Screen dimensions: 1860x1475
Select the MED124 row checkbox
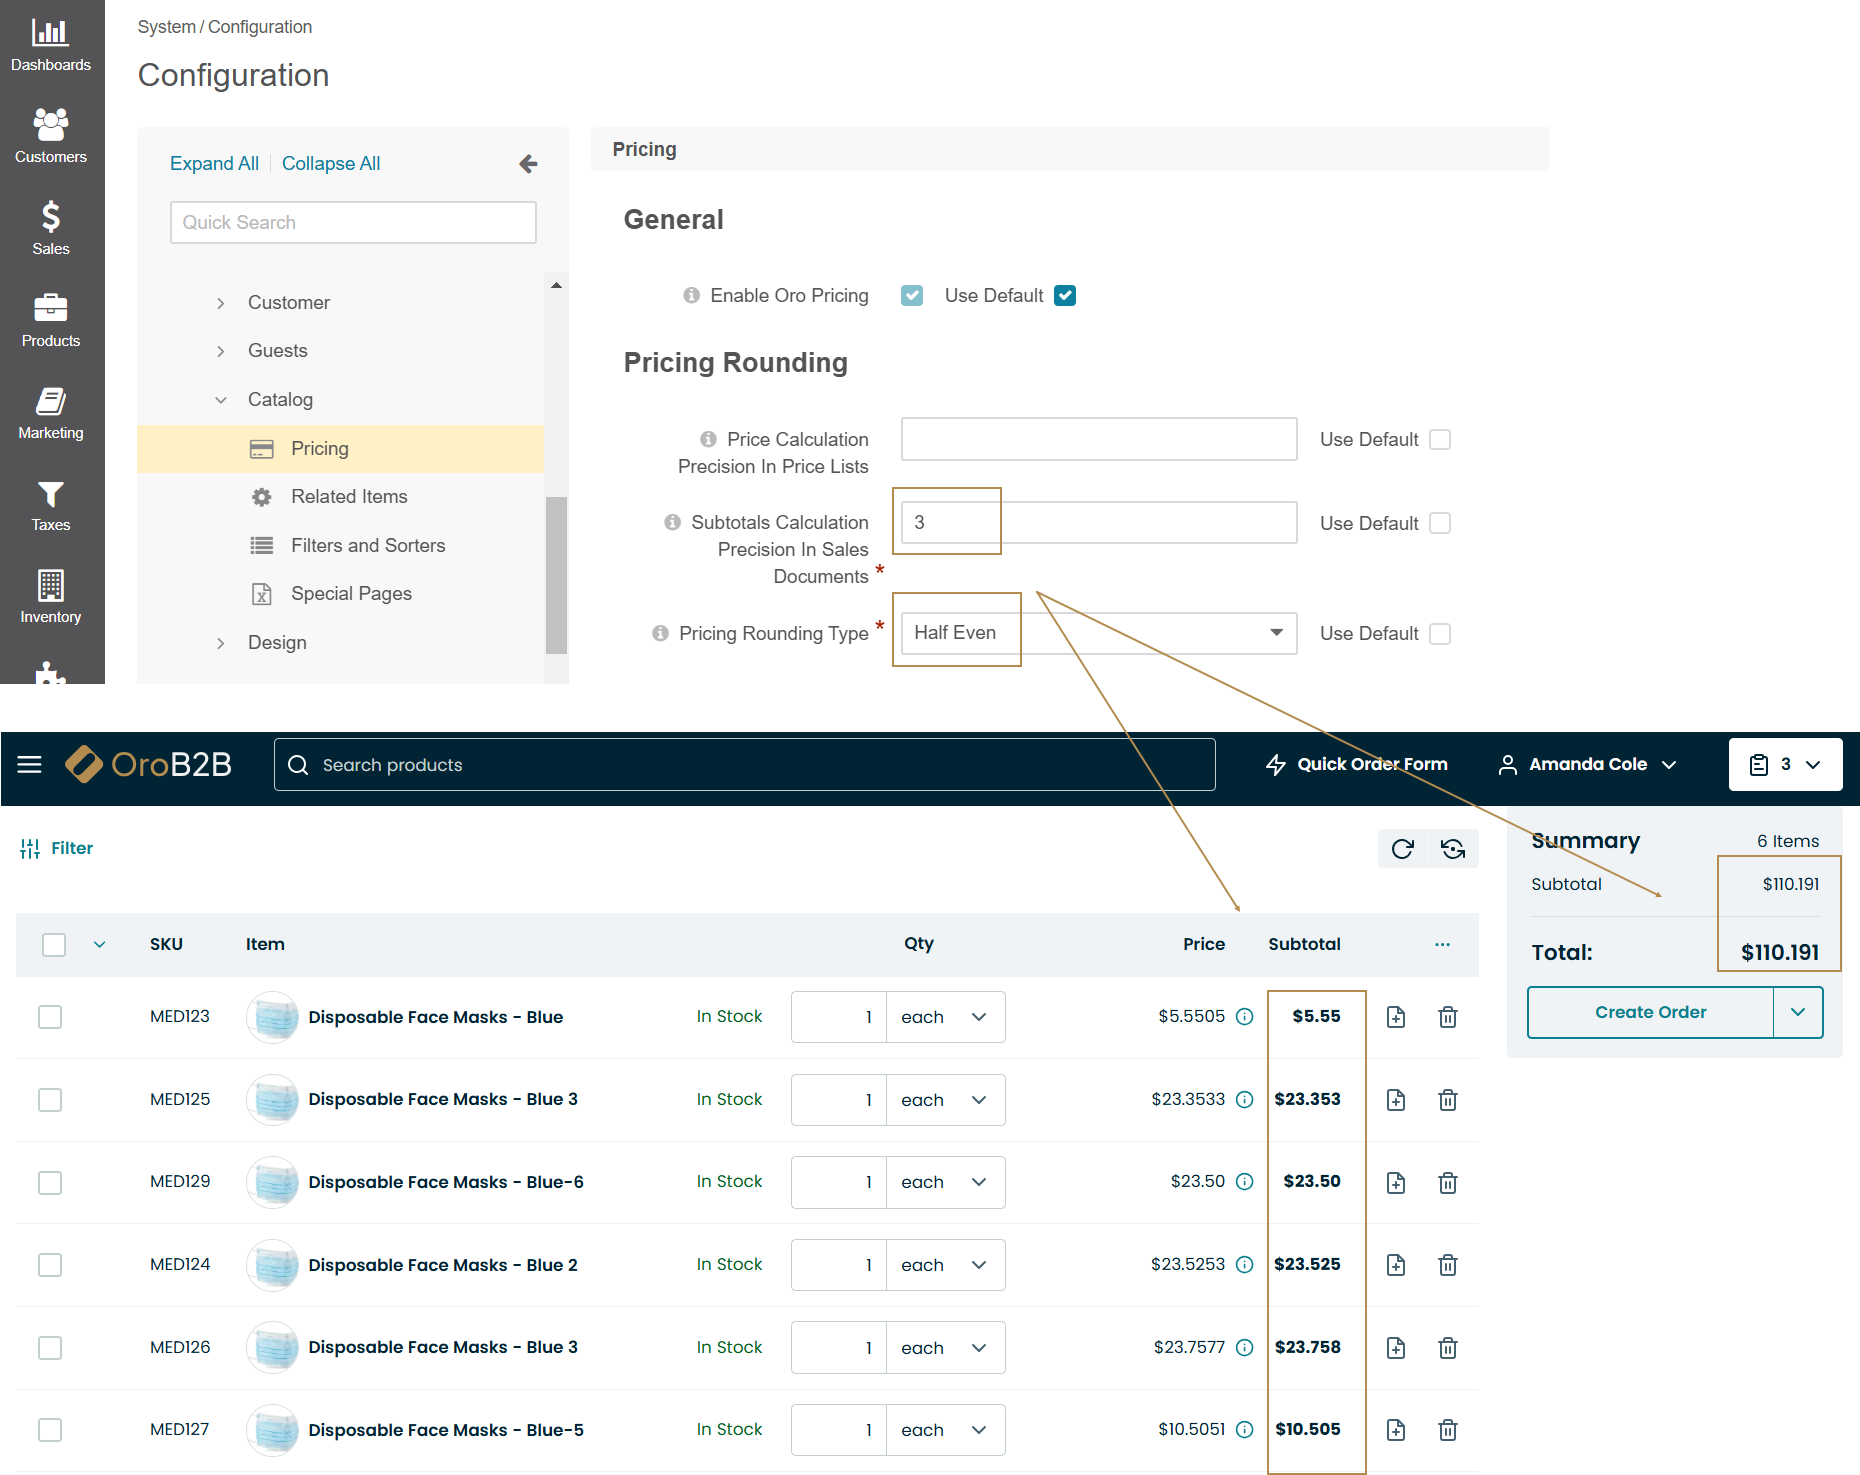click(50, 1265)
